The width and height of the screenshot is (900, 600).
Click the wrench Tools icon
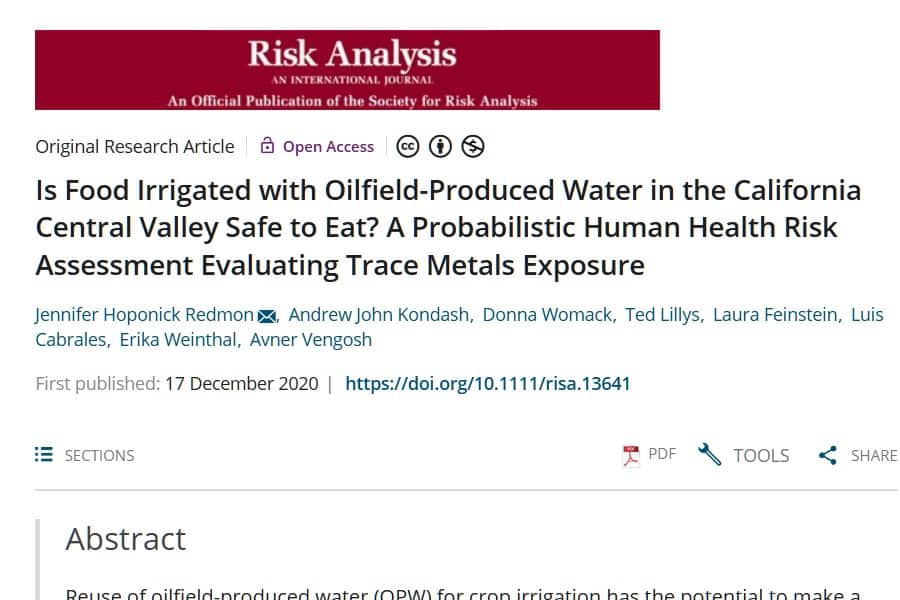710,455
